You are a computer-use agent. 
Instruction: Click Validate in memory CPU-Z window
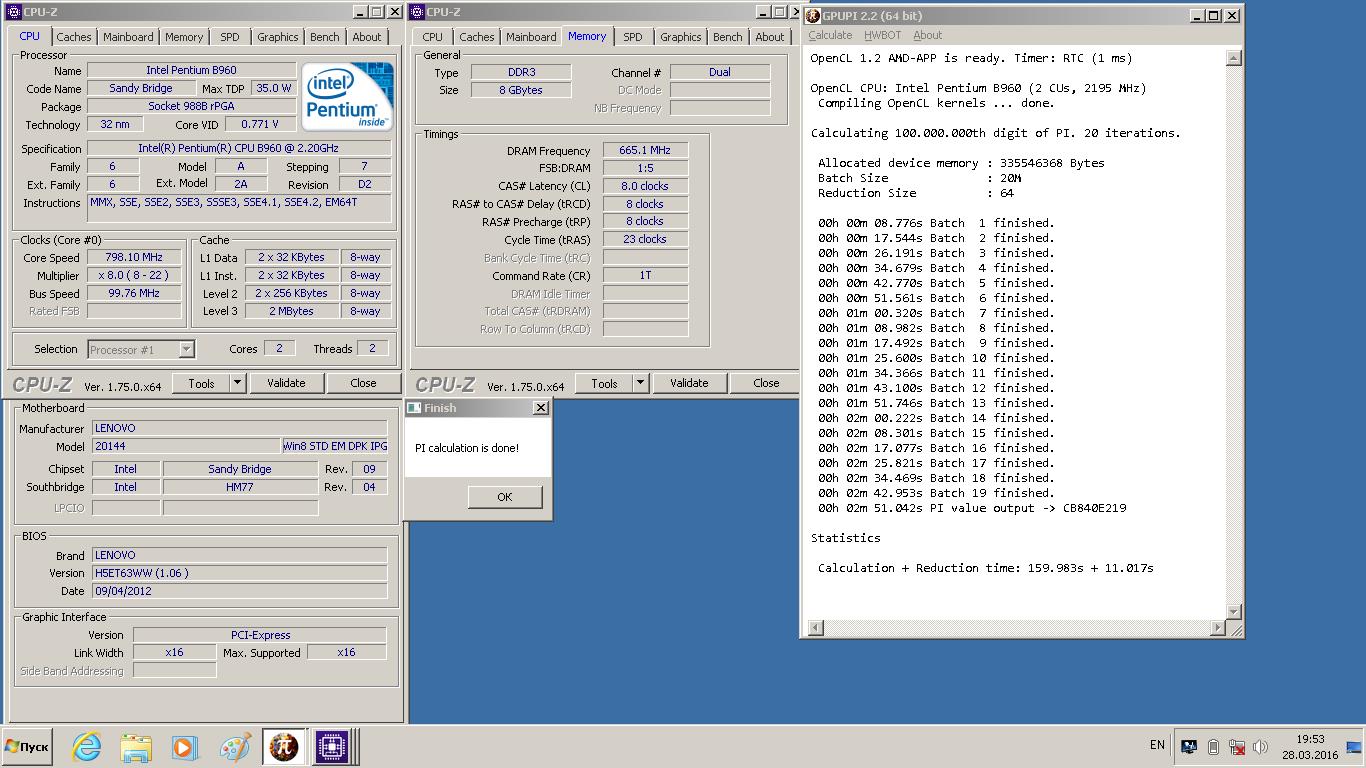coord(689,383)
